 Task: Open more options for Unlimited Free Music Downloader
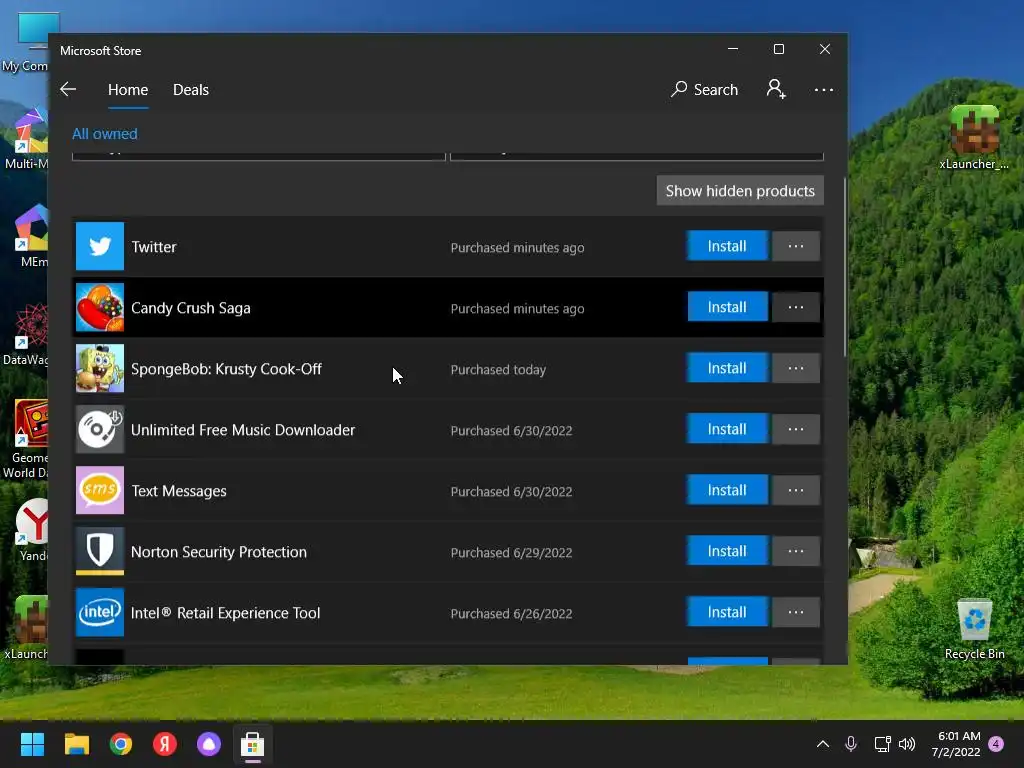coord(795,429)
